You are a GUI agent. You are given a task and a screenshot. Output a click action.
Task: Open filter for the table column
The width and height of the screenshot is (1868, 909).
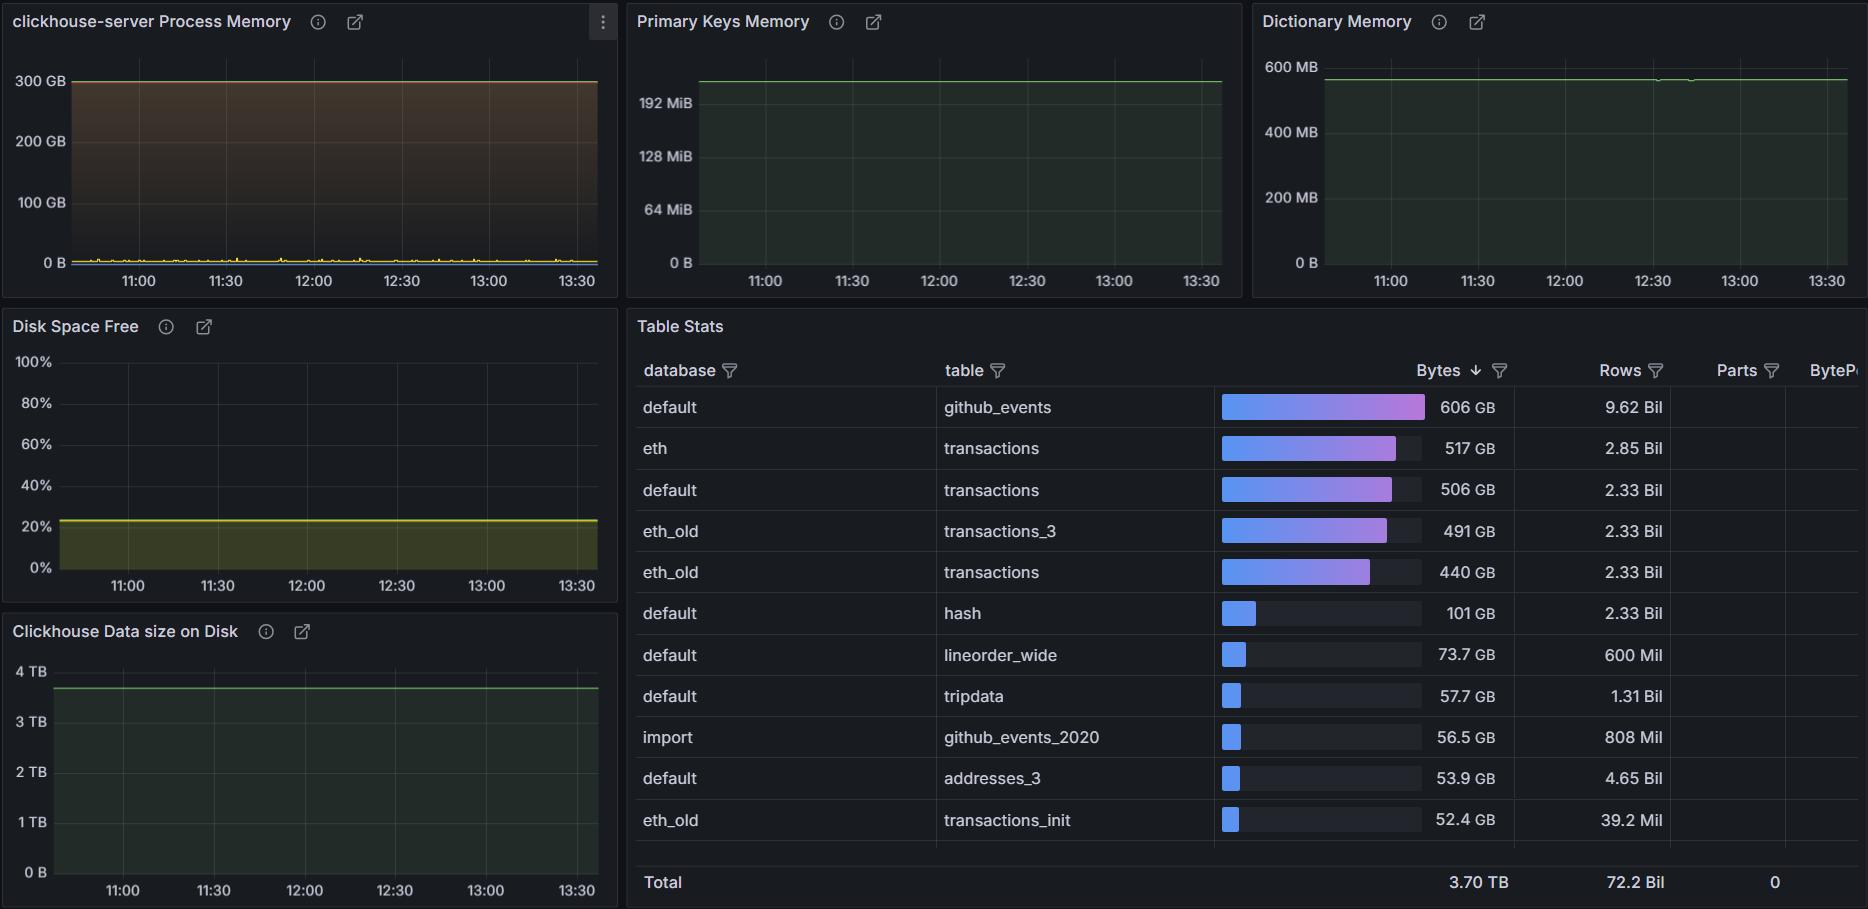[x=997, y=371]
